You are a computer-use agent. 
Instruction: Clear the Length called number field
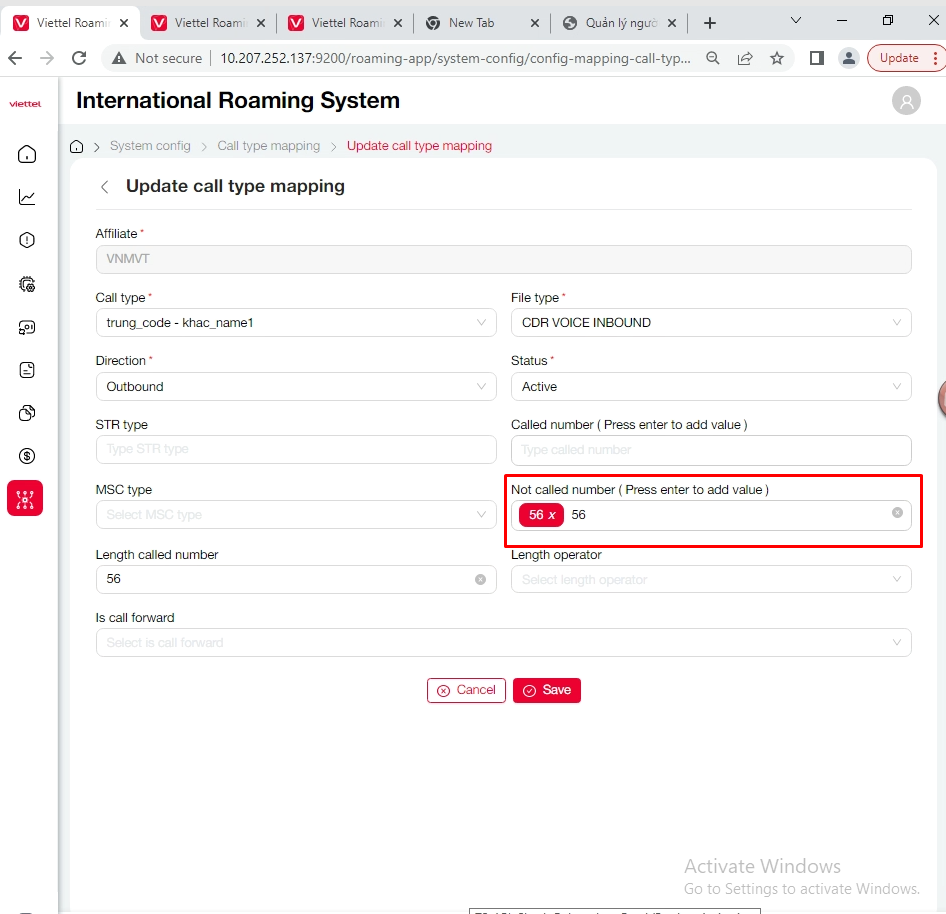click(x=480, y=580)
